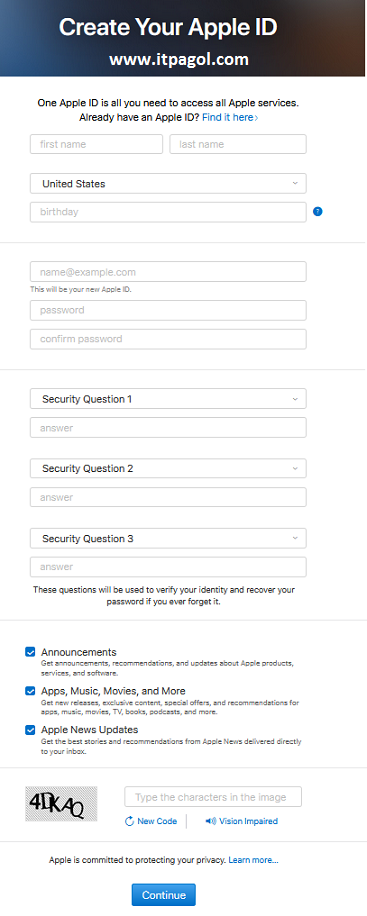
Task: Click the Vision Impaired speaker icon
Action: coord(210,821)
